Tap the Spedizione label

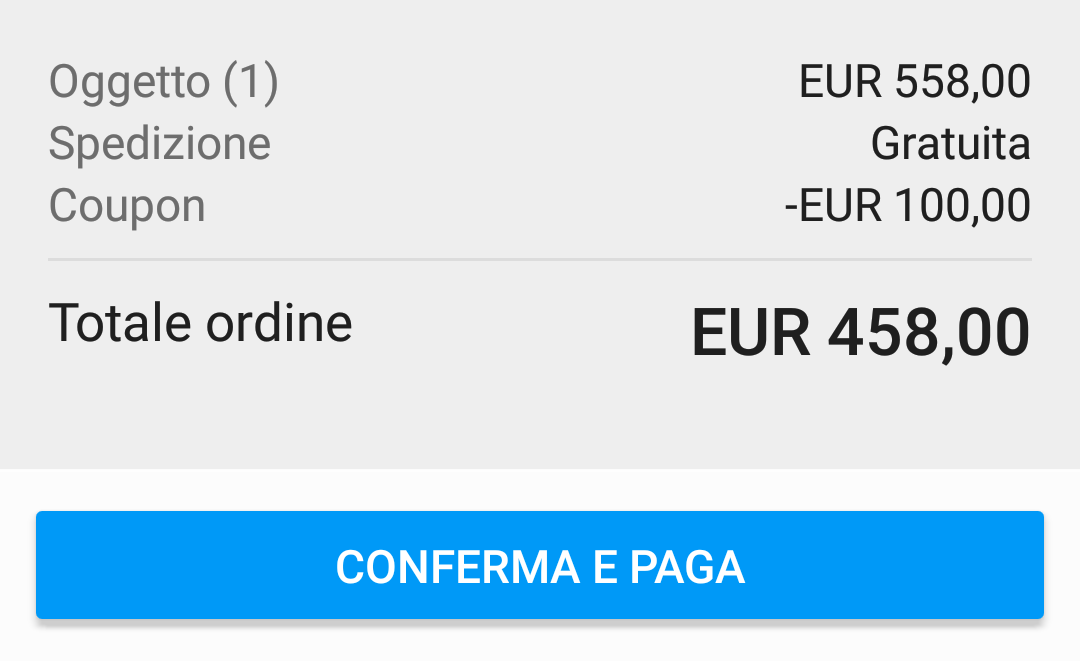159,144
